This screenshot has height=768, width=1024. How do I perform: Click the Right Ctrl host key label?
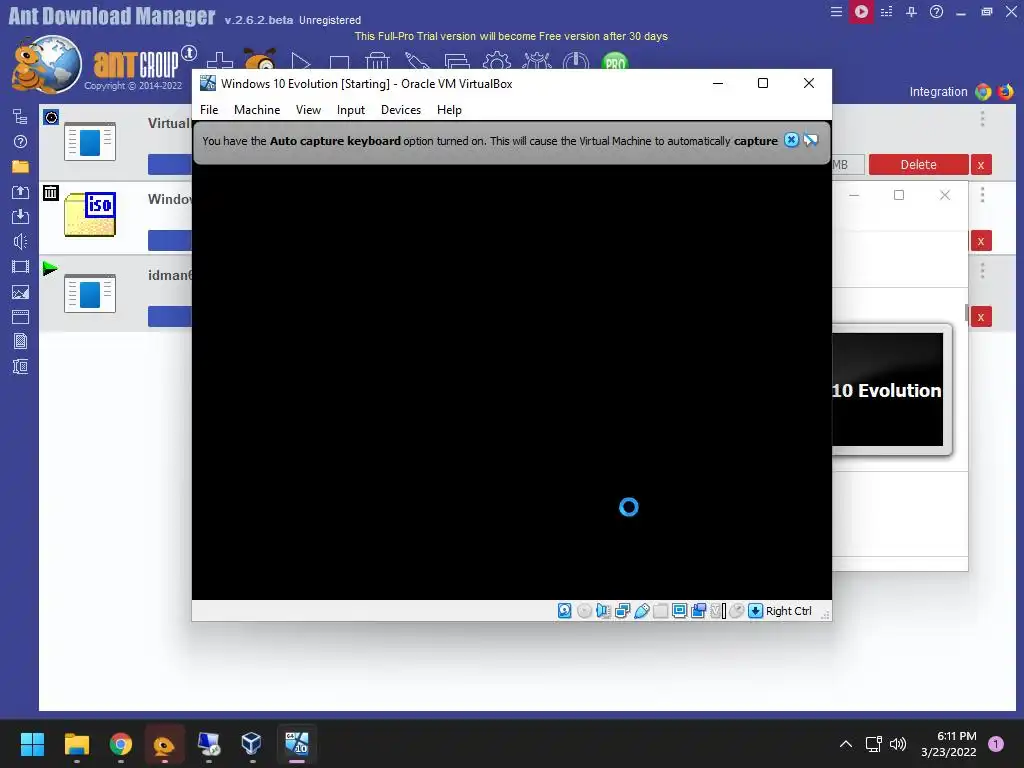point(789,611)
